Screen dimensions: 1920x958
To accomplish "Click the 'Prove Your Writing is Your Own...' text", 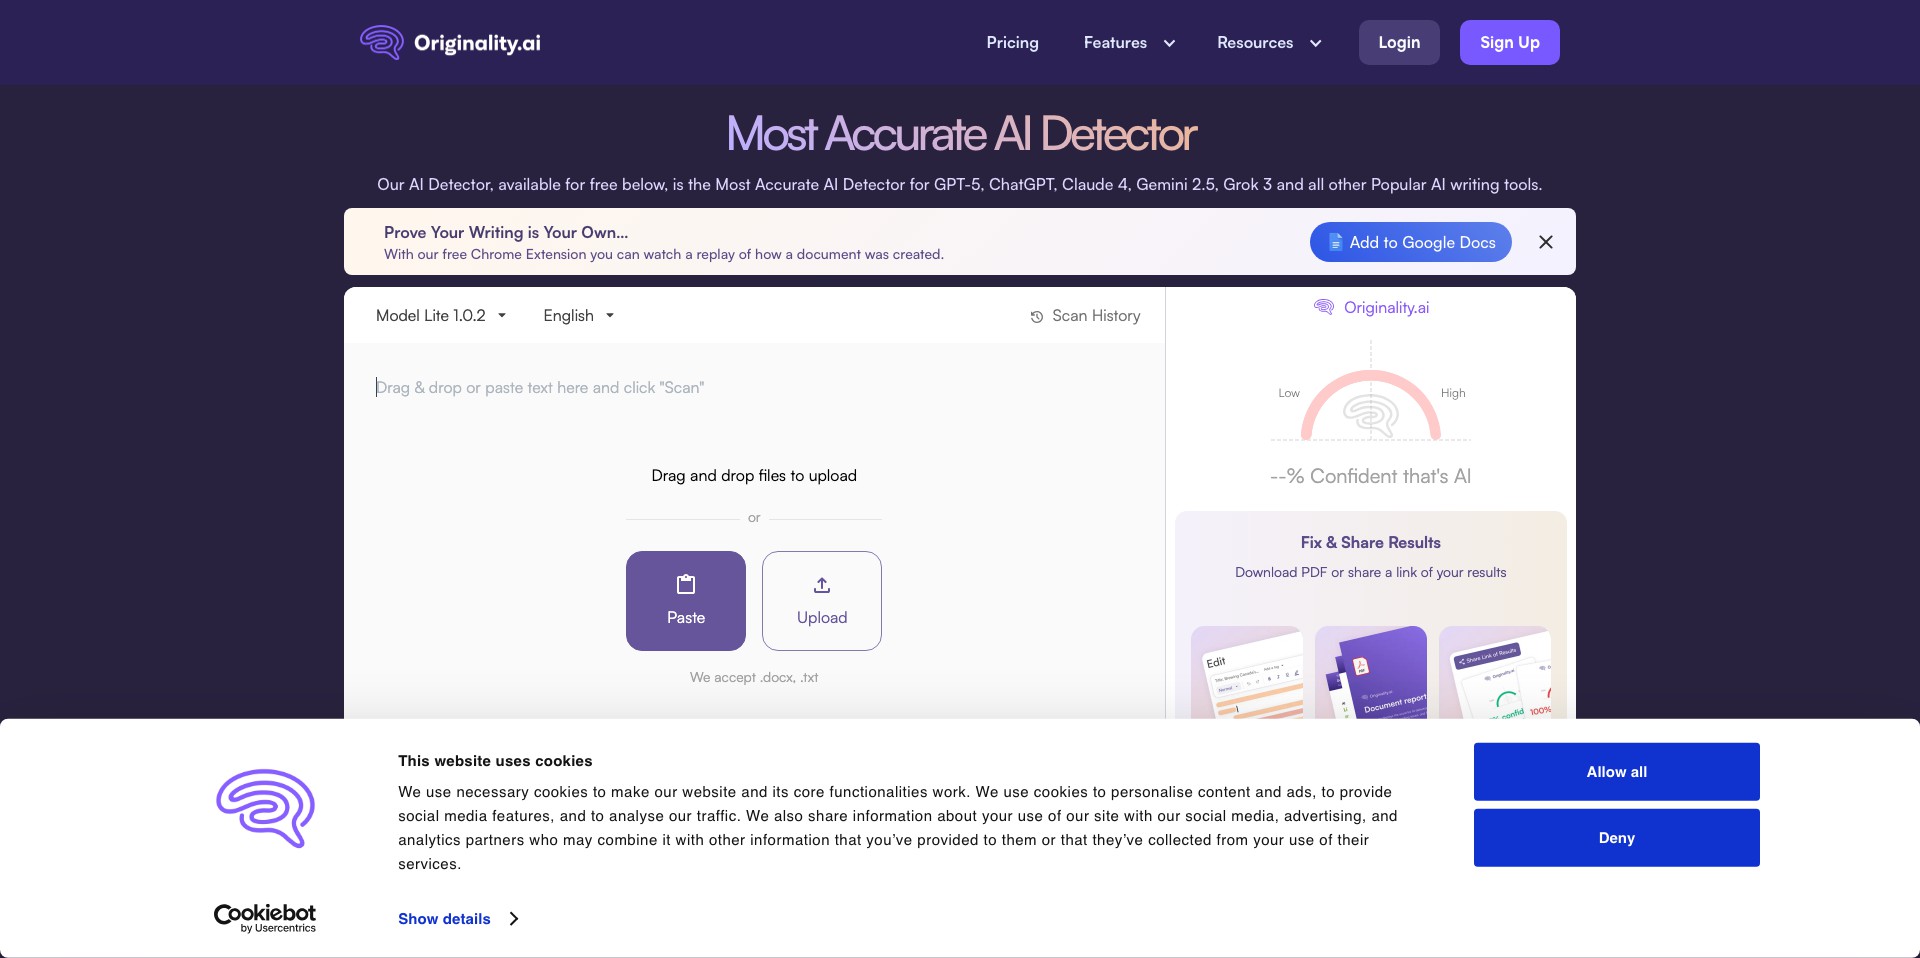I will coord(506,233).
